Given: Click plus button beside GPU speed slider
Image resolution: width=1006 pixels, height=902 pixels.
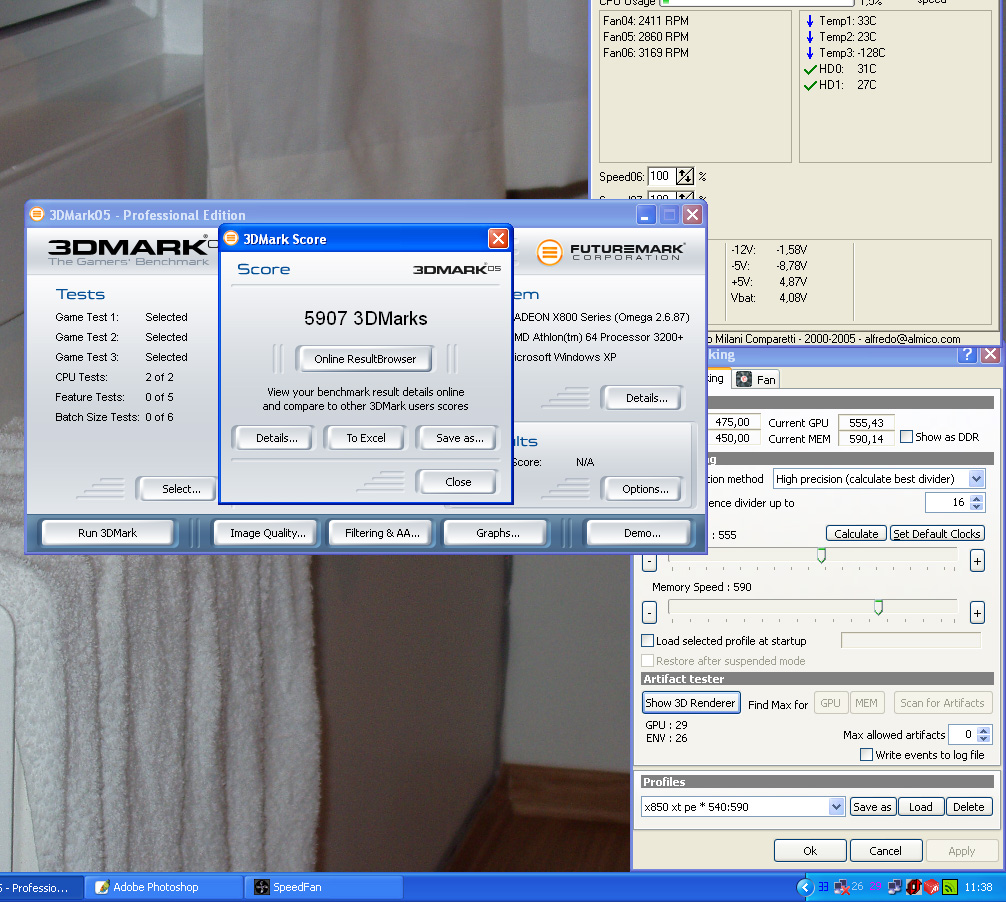Looking at the screenshot, I should tap(977, 561).
